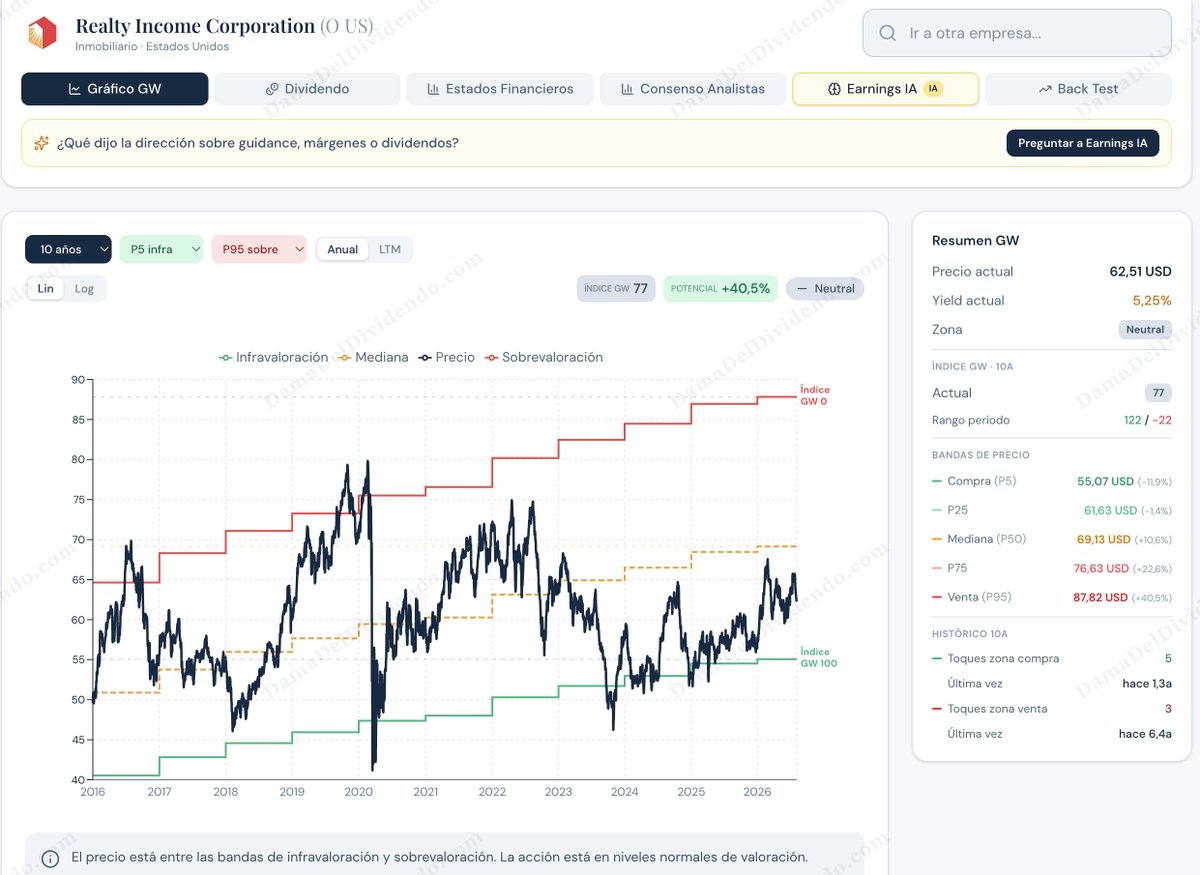Toggle Infravaloración series in legend
This screenshot has height=875, width=1200.
273,357
